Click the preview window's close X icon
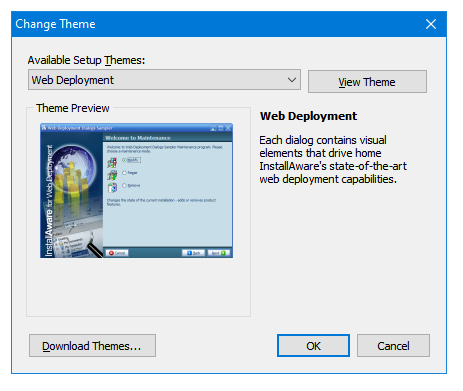The width and height of the screenshot is (463, 391). click(228, 128)
